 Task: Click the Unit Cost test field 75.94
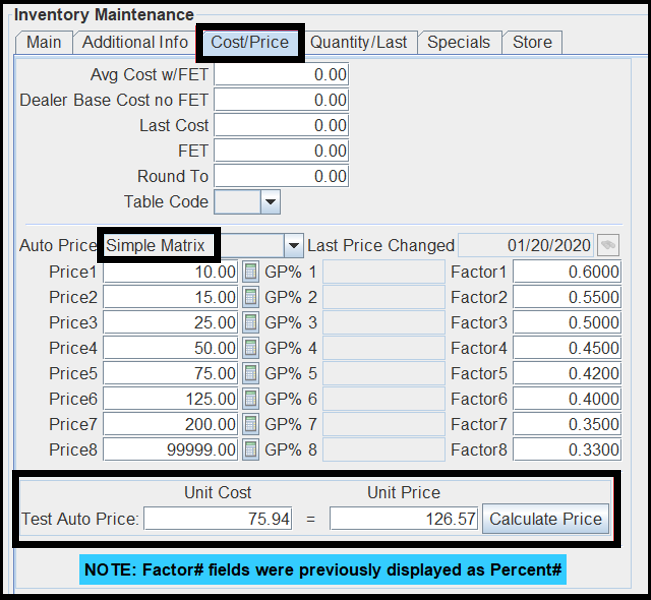coord(218,519)
